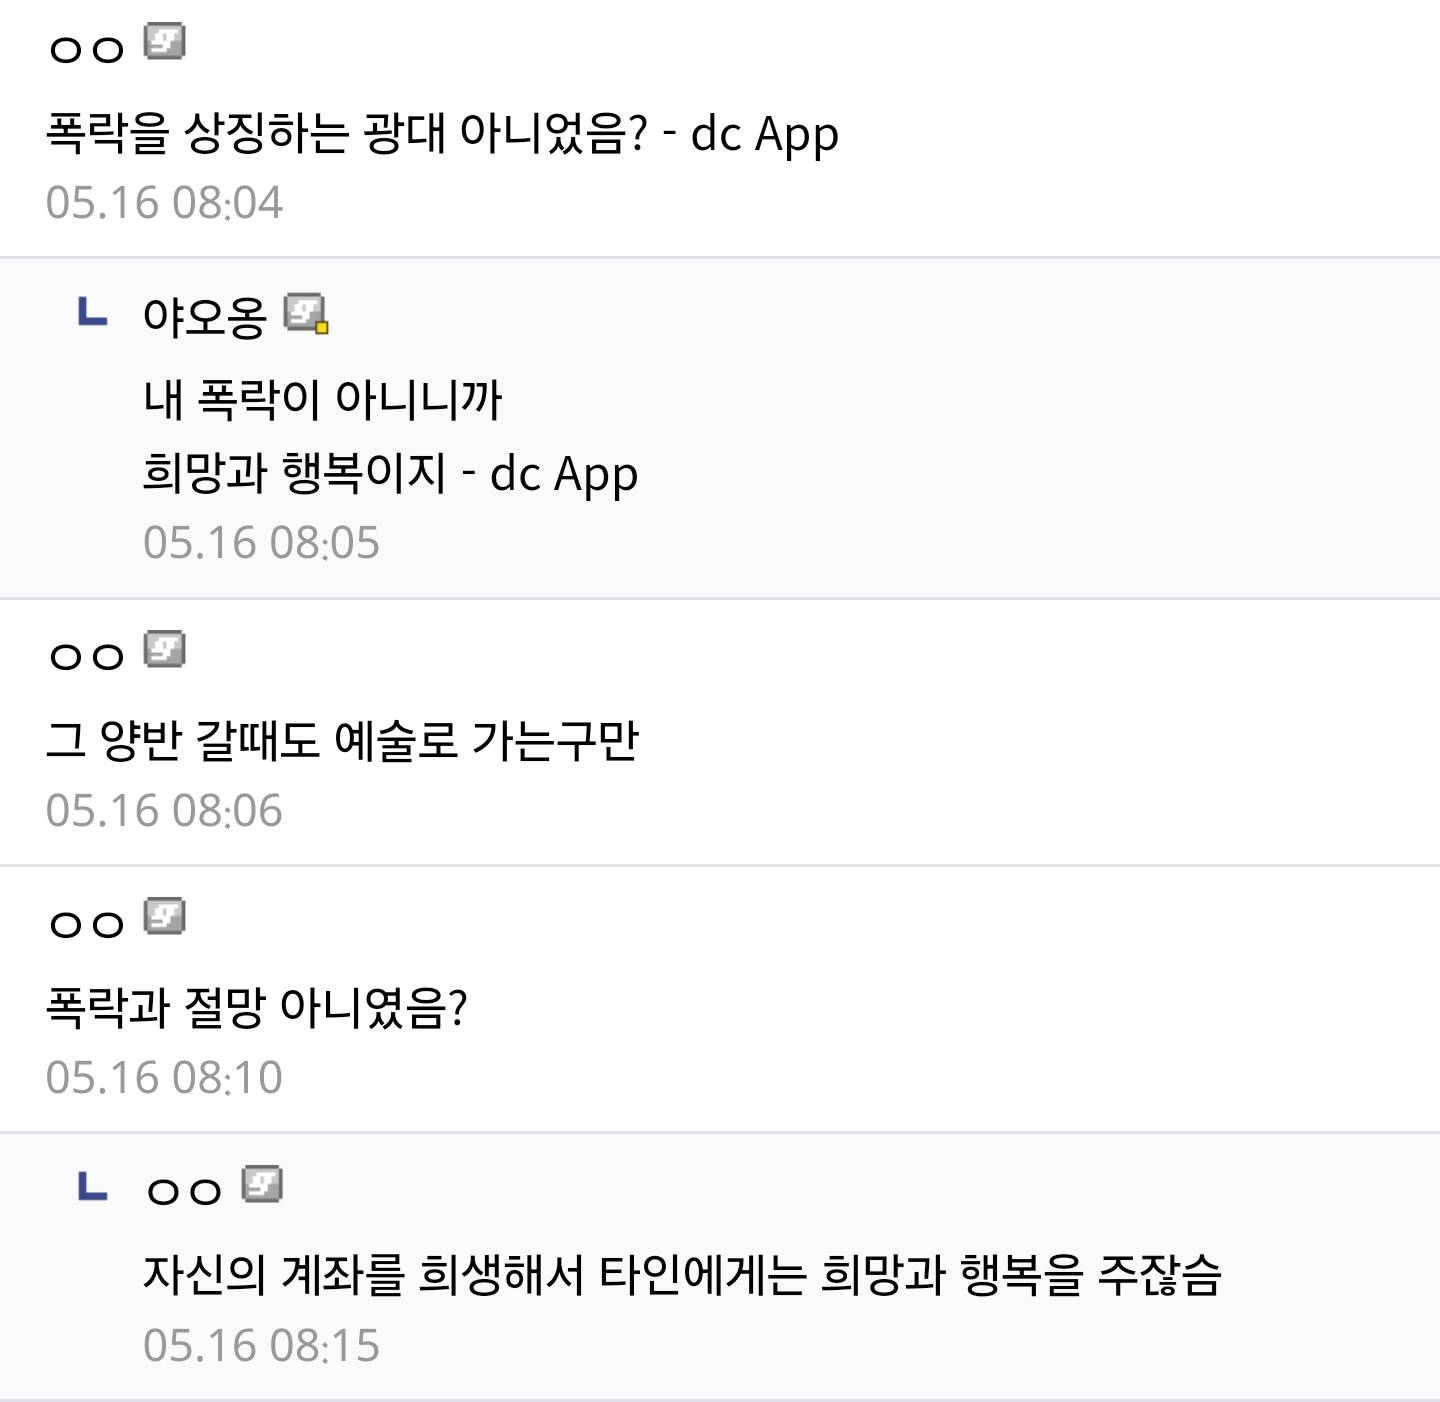1440x1402 pixels.
Task: Click the timestamp 05.16 08:15
Action: tap(261, 1346)
